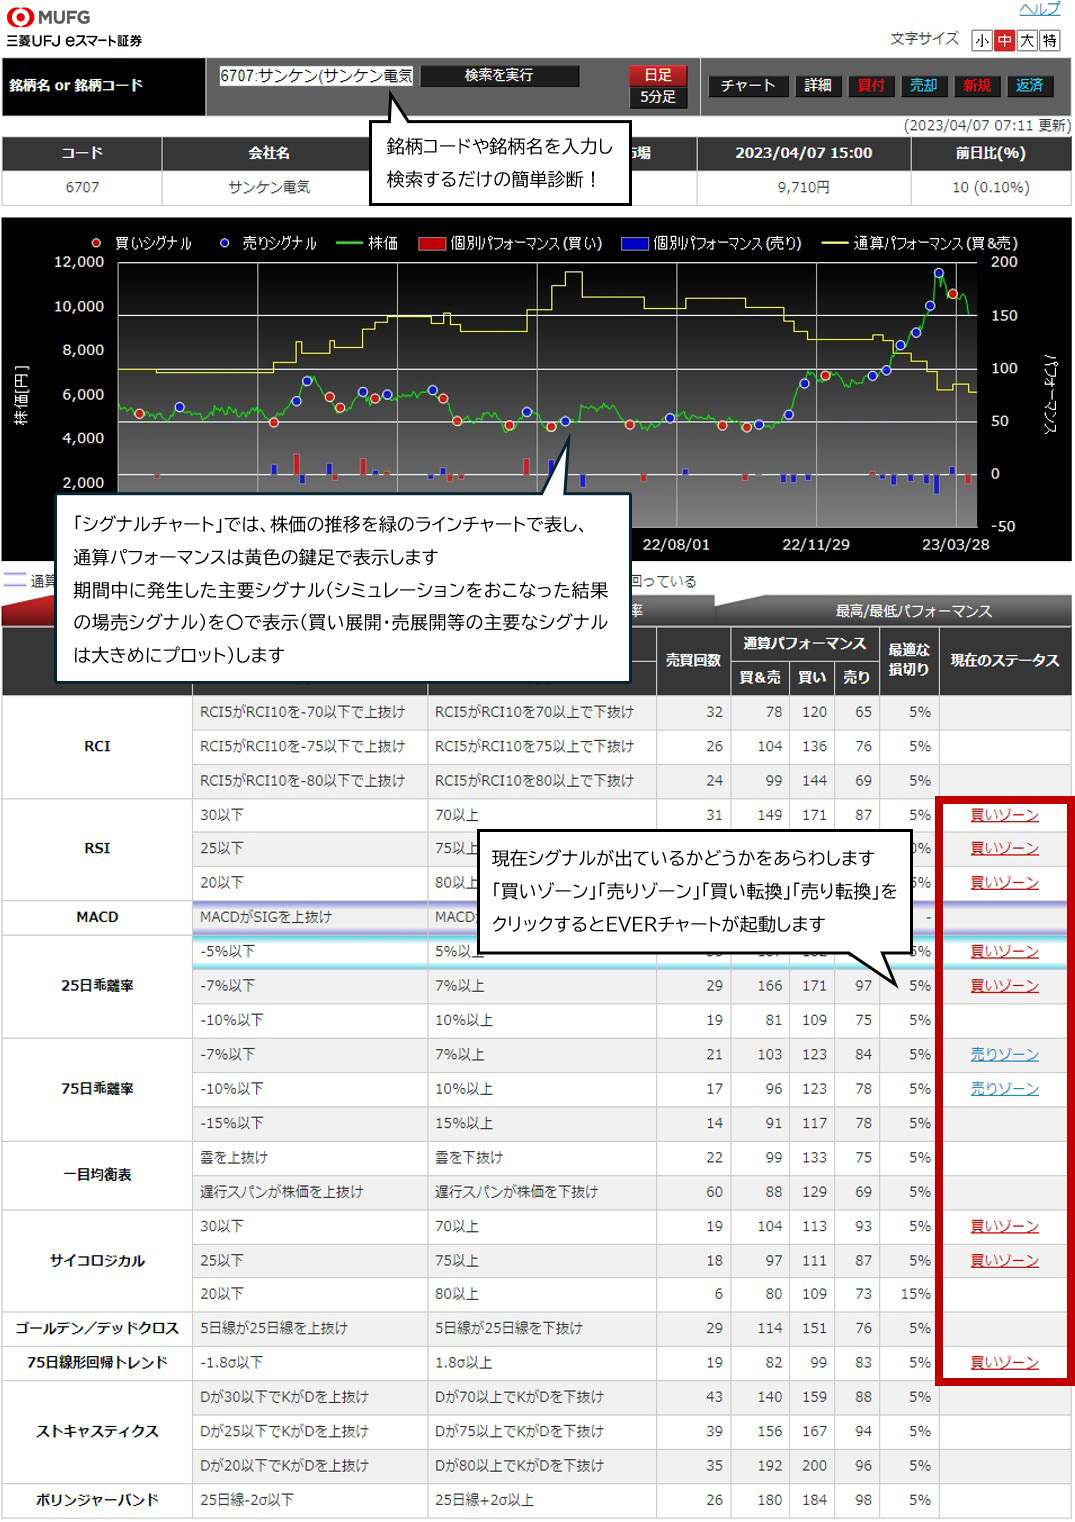Click the MACD row label
The width and height of the screenshot is (1075, 1522).
97,917
